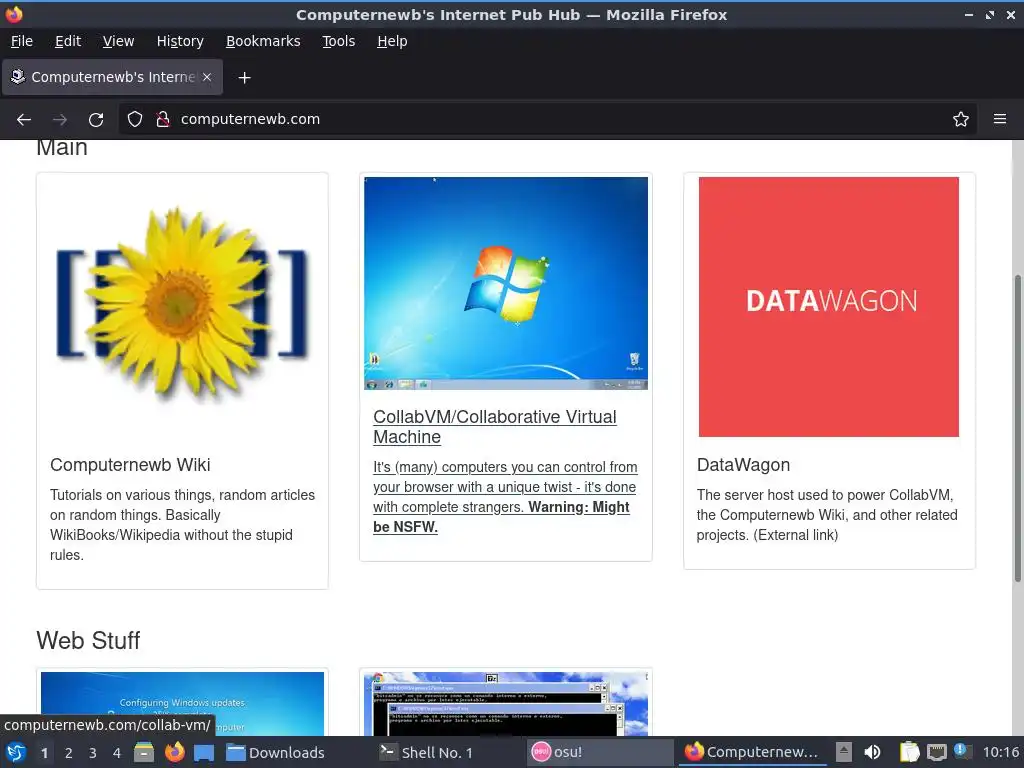Open the network status tray icon

936,752
